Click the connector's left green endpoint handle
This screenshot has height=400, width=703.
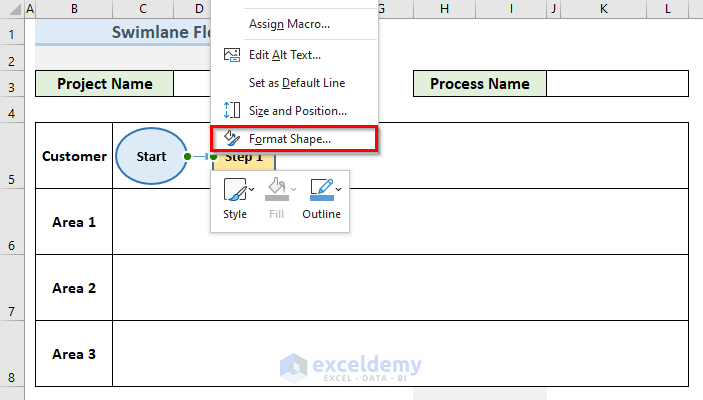188,157
